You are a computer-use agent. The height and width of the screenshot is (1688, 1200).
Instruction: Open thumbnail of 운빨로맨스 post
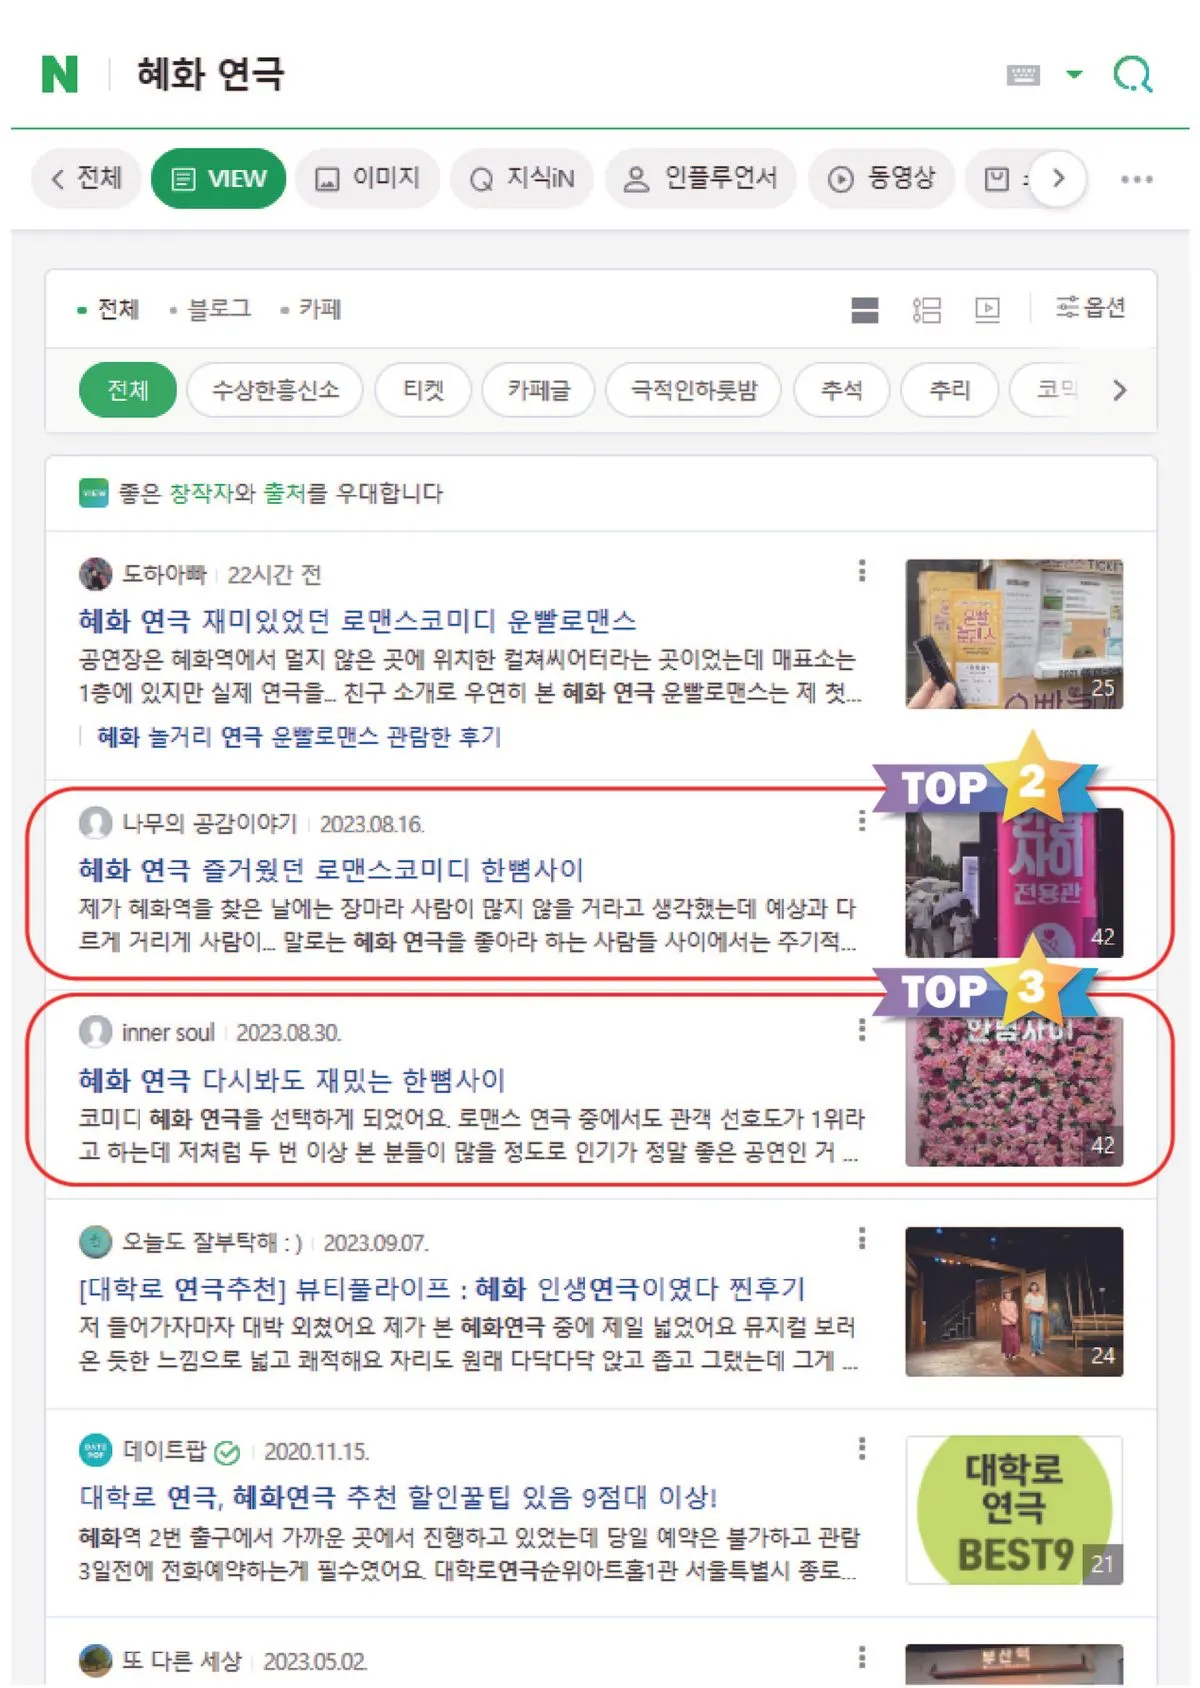[x=1014, y=634]
